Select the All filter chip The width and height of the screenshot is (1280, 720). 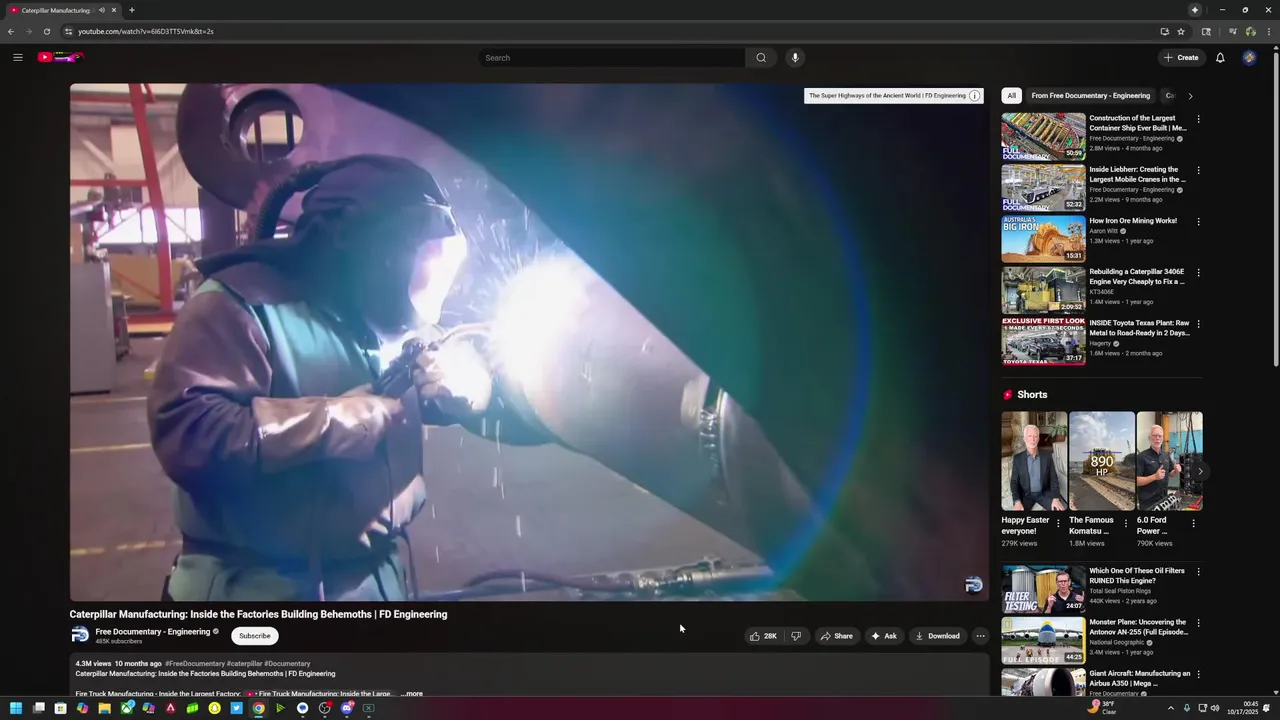click(1011, 96)
